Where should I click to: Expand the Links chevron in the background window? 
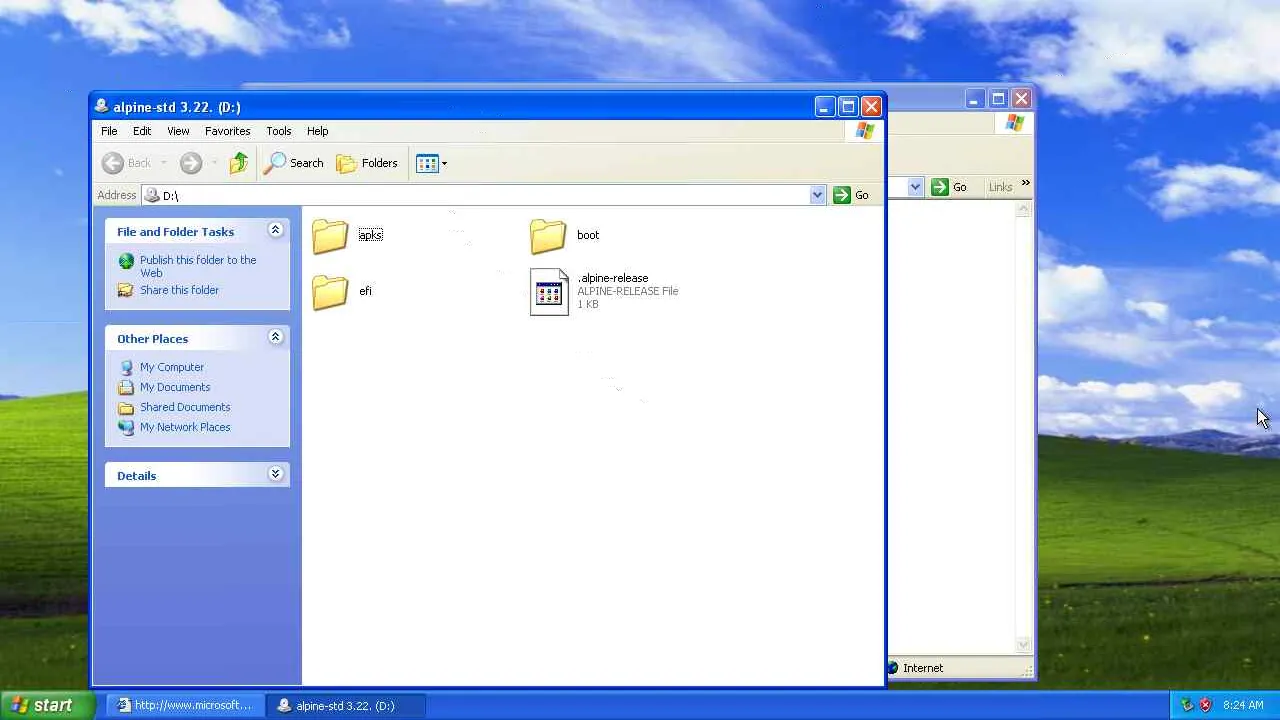(1025, 184)
